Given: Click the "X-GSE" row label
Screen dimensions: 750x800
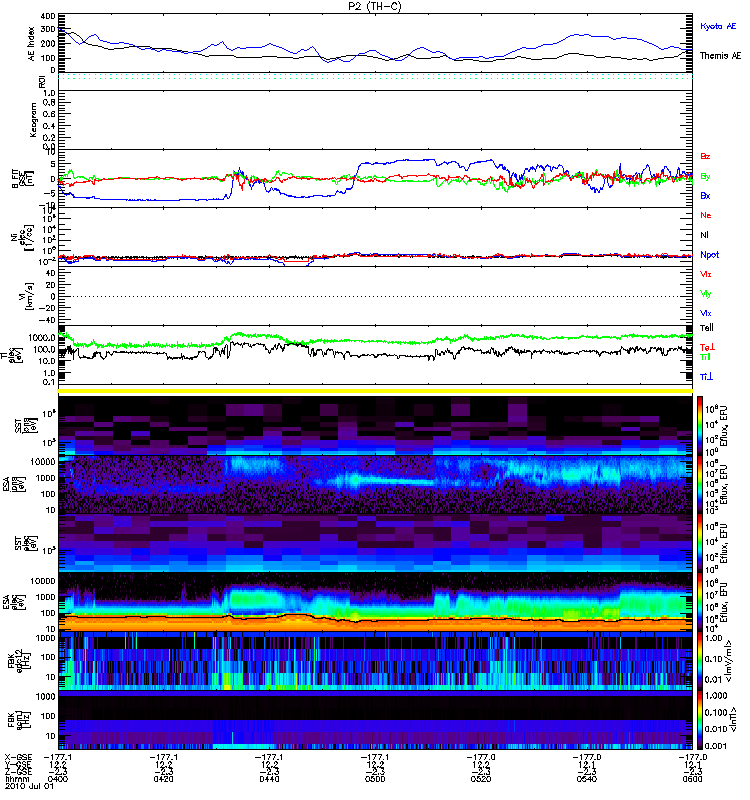Looking at the screenshot, I should (18, 757).
